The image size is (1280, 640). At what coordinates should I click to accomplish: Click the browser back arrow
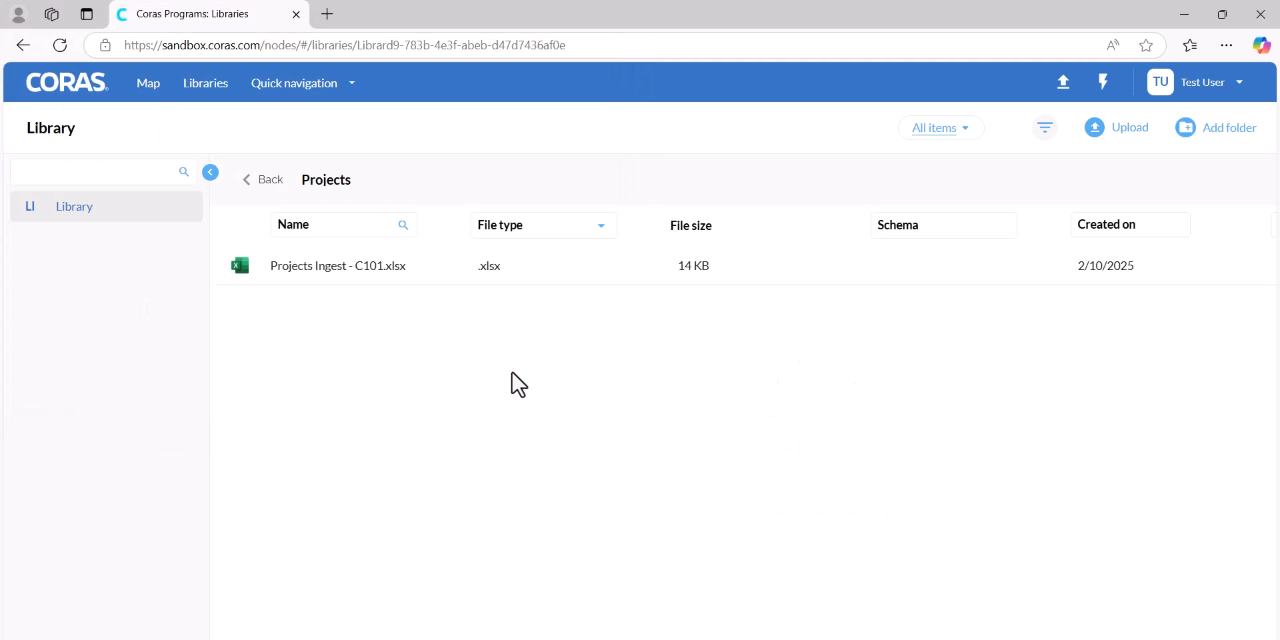coord(23,45)
